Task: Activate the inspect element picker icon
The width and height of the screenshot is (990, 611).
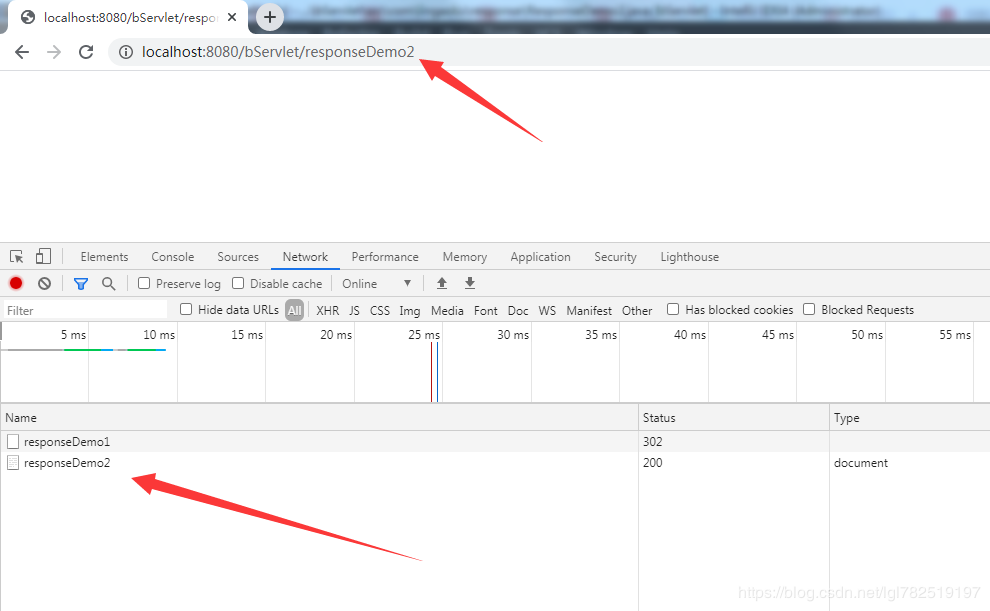Action: pos(16,256)
